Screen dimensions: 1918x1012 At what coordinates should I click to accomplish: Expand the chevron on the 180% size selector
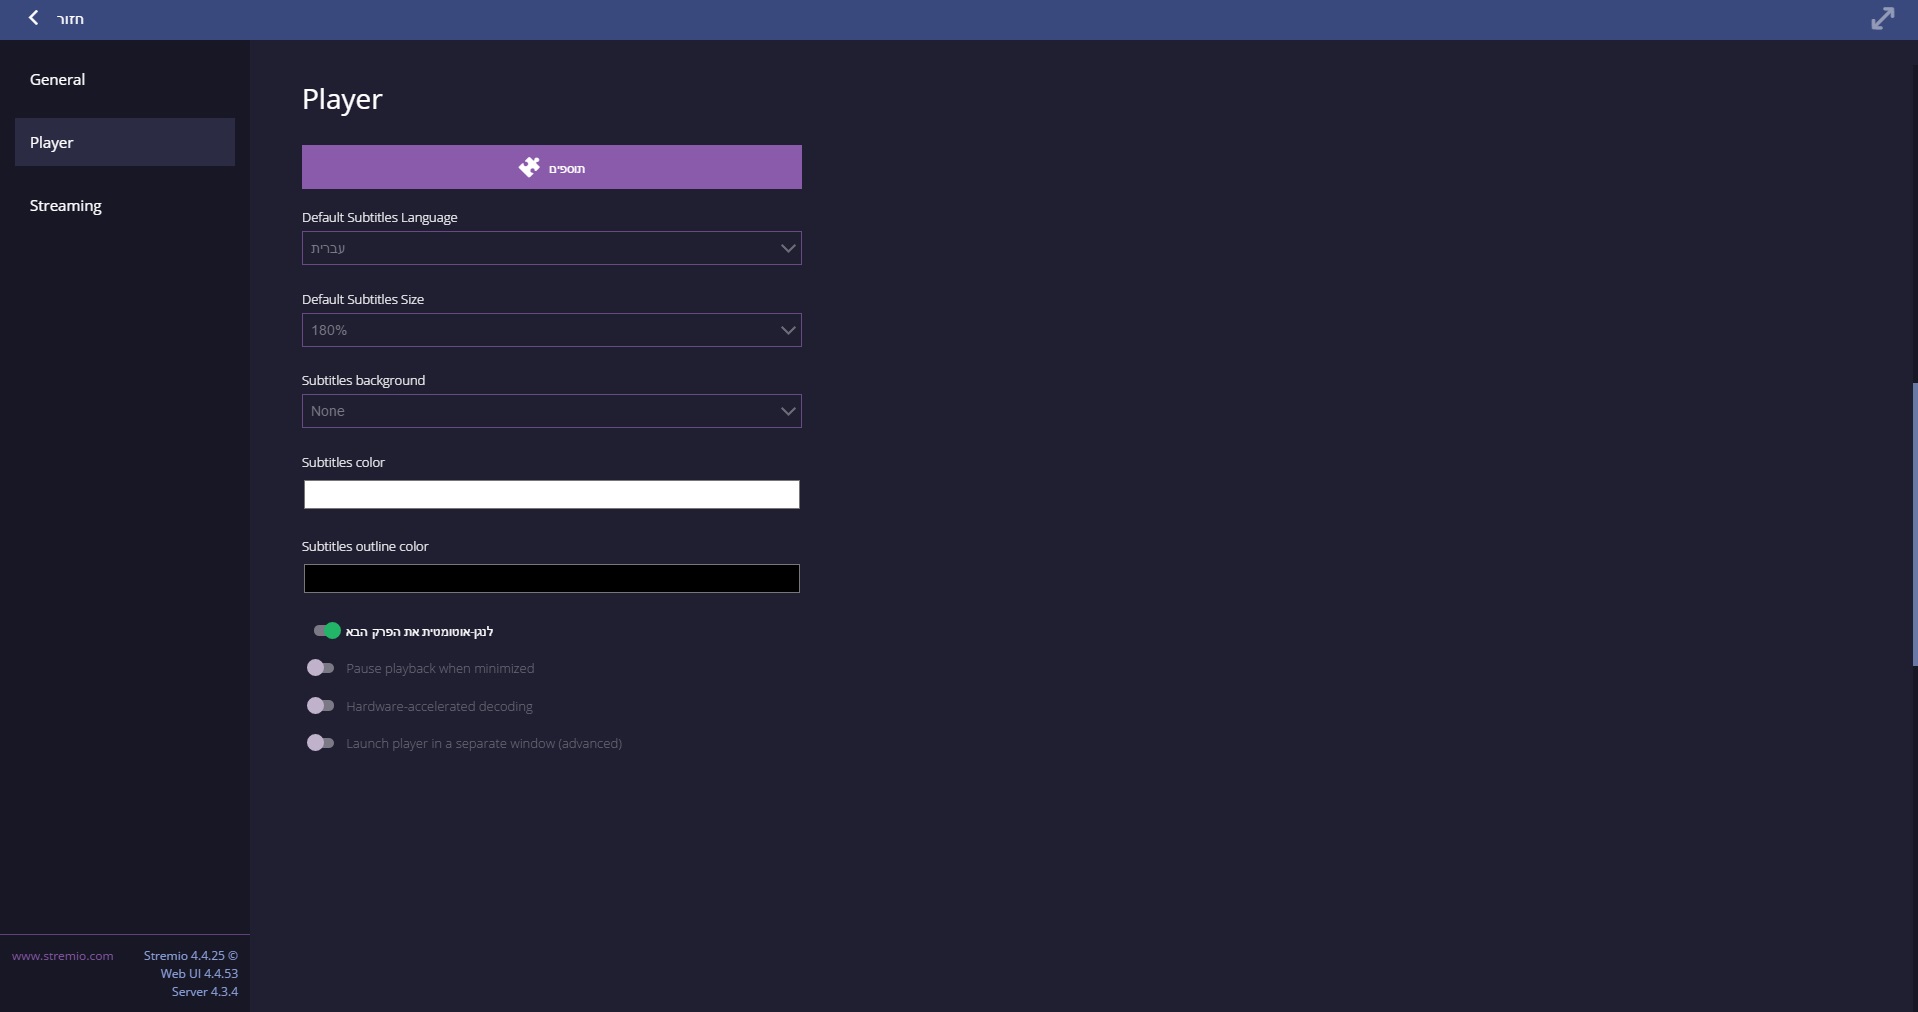[787, 330]
